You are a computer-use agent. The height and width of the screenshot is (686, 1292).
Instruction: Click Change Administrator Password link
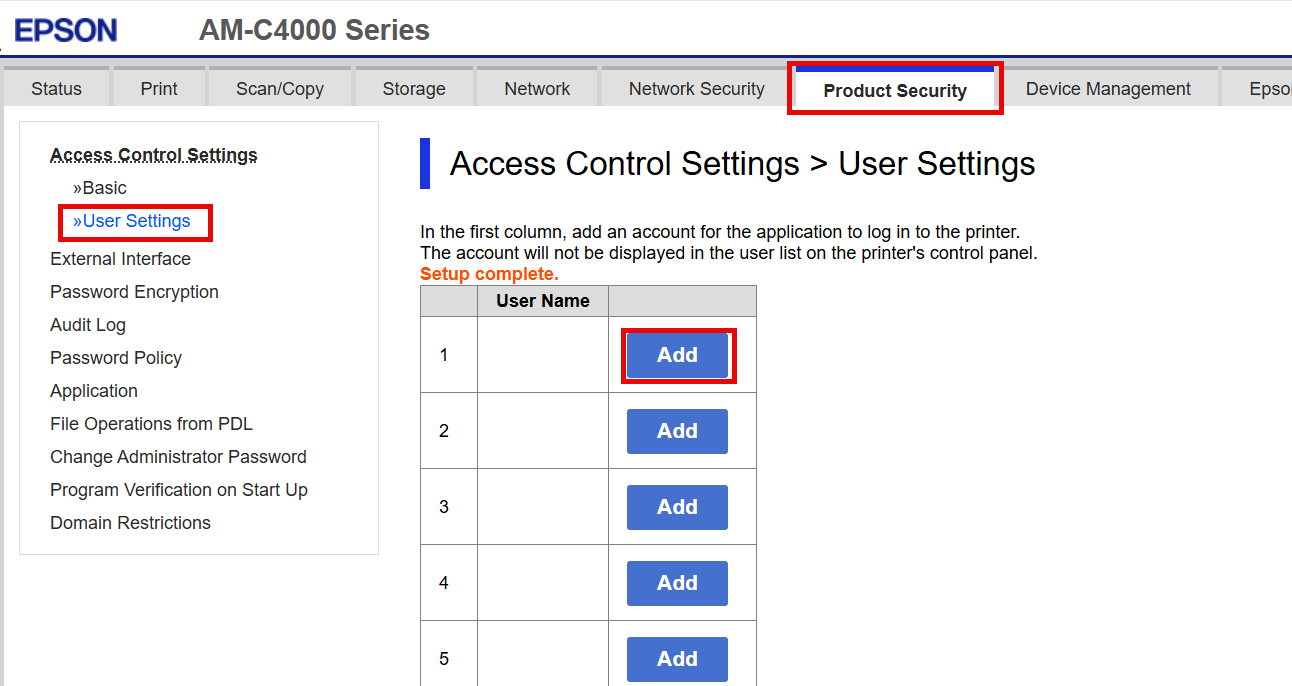click(x=178, y=457)
